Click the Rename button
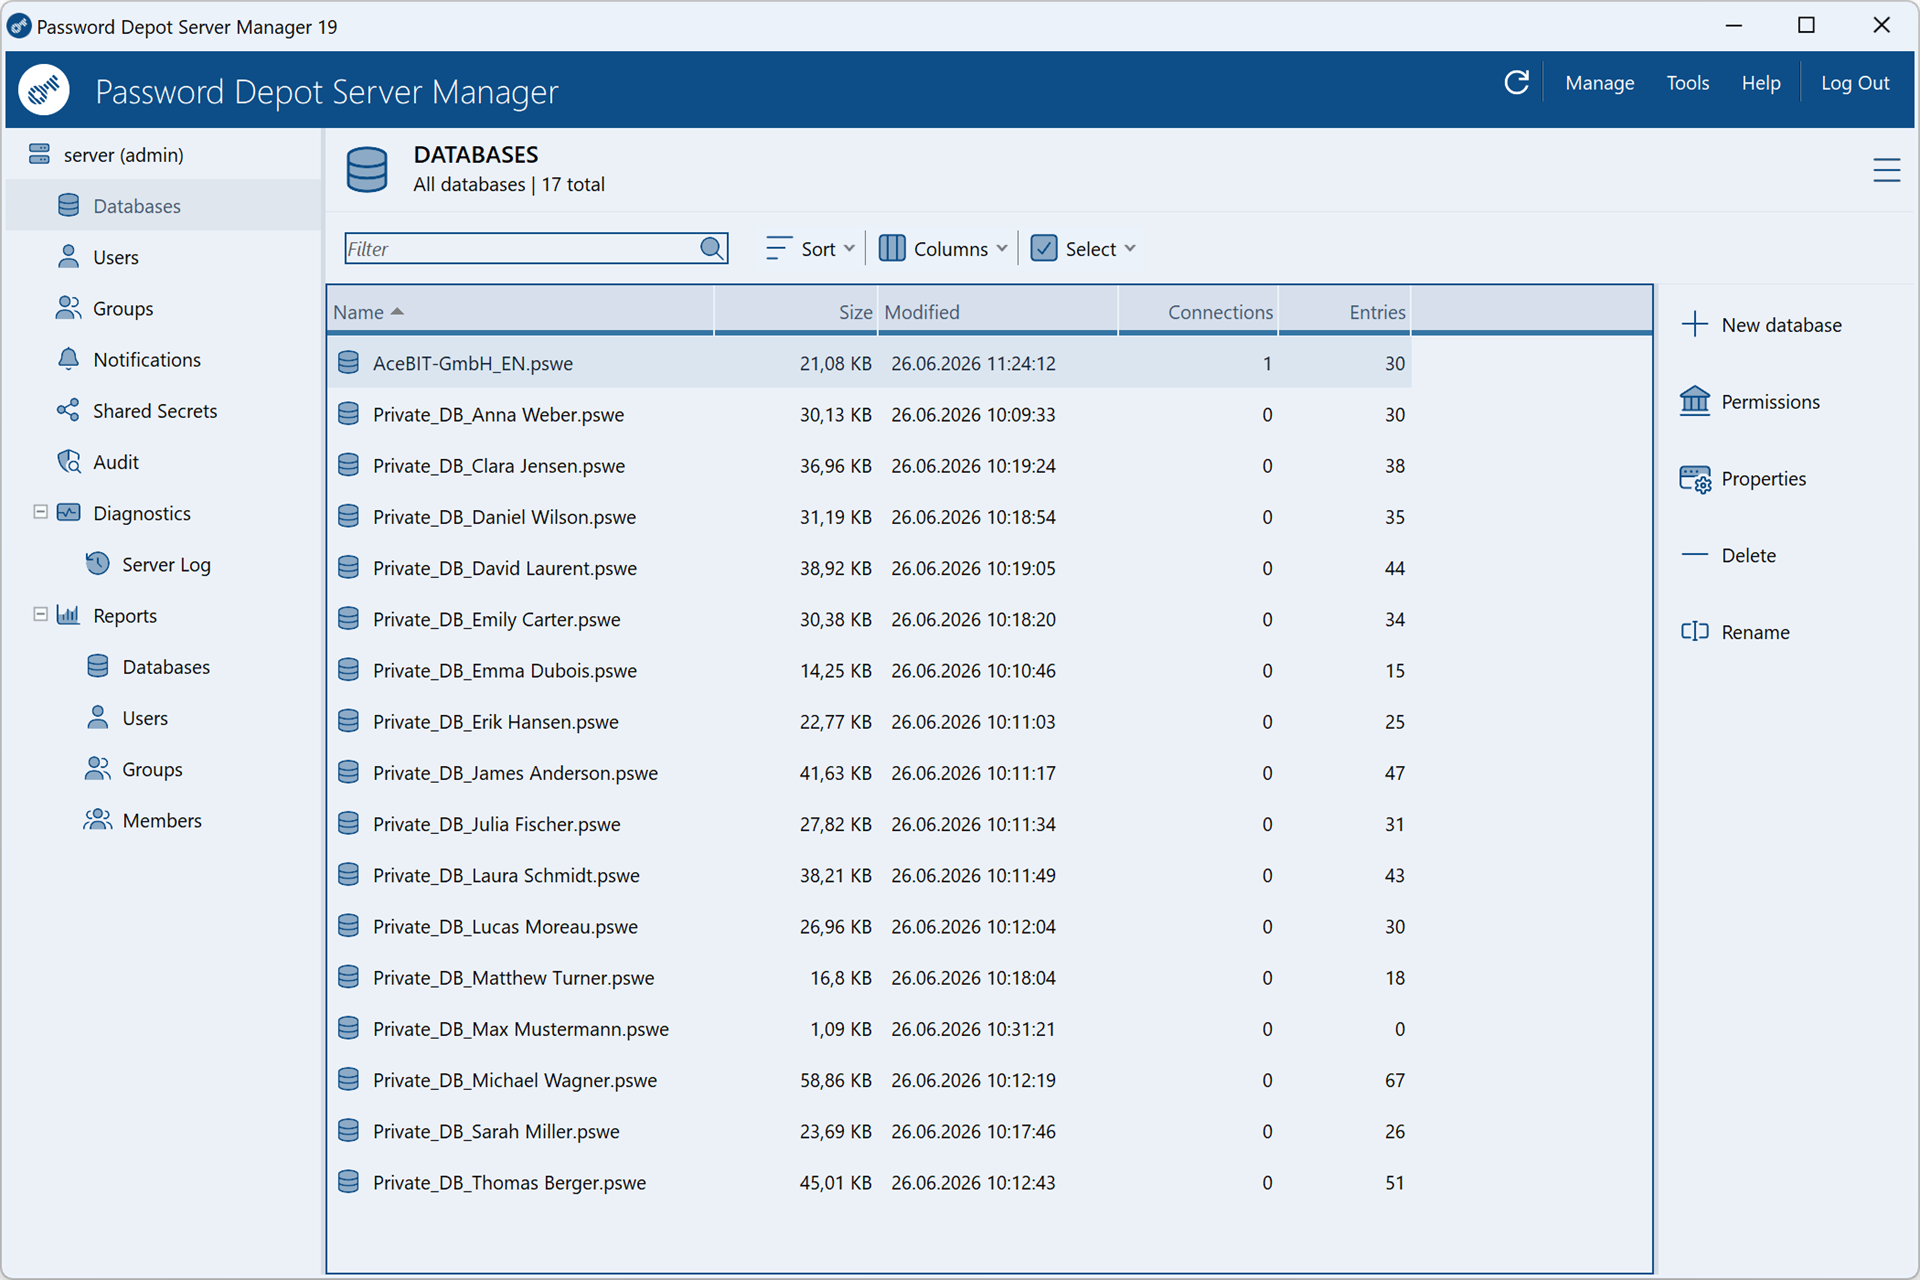Viewport: 1920px width, 1280px height. coord(1736,632)
